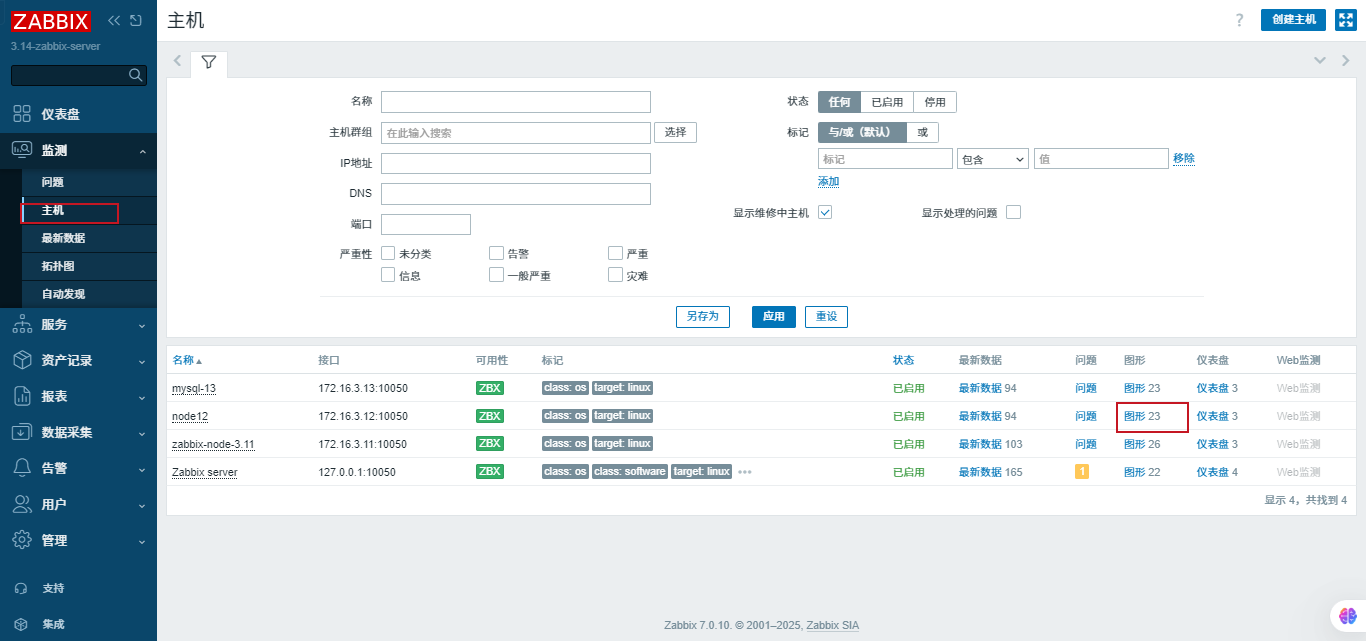This screenshot has width=1366, height=641.
Task: Click the filter funnel tab icon
Action: 208,62
